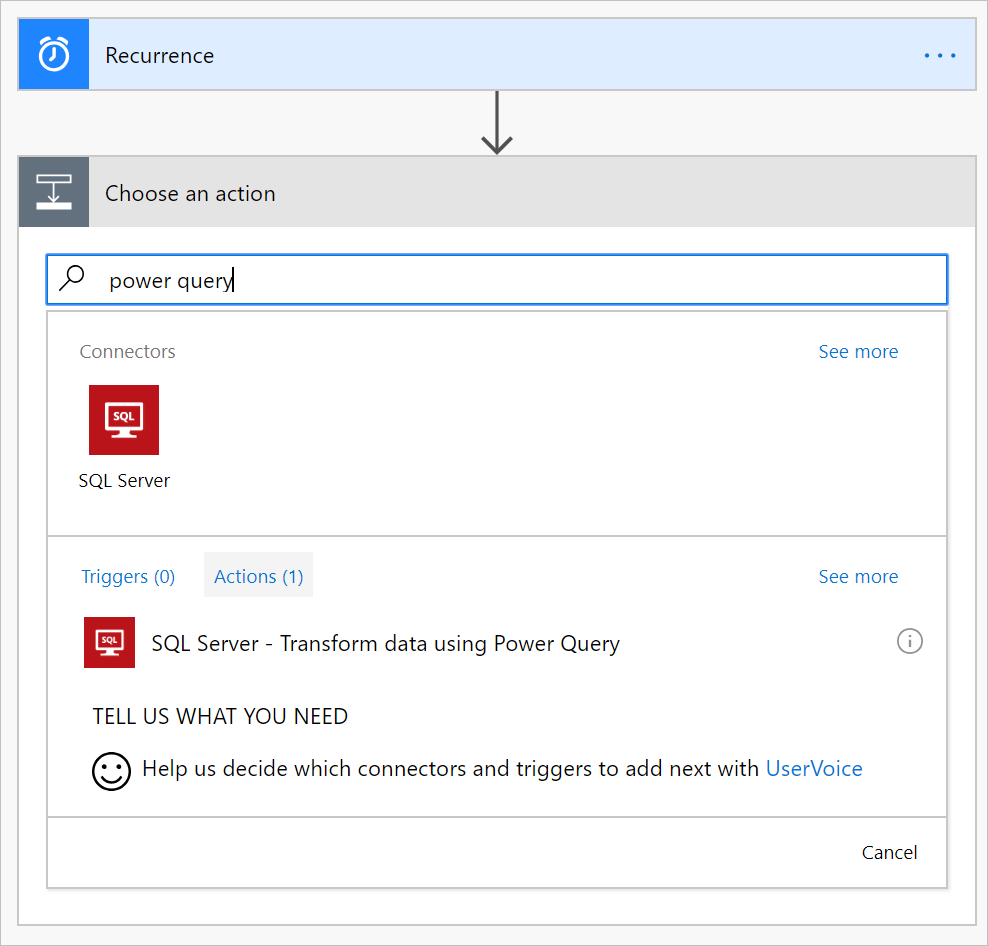The image size is (988, 946).
Task: Click the Choose an action step icon
Action: click(54, 192)
